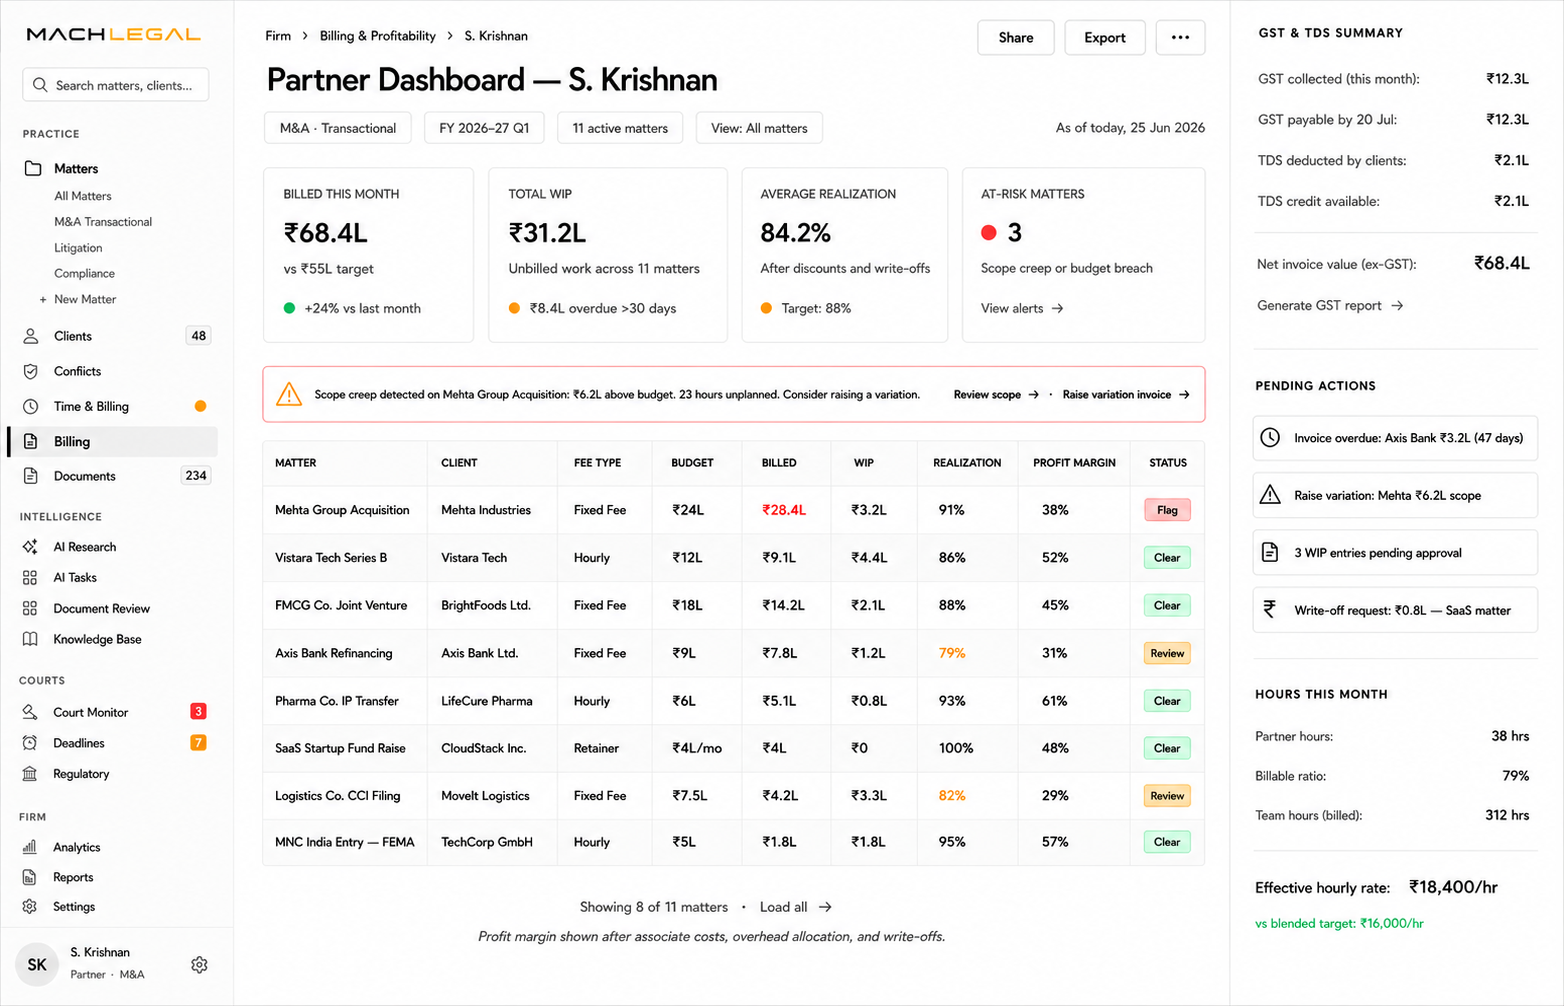Click the Deadlines alarm clock icon
Viewport: 1564px width, 1006px height.
point(30,743)
